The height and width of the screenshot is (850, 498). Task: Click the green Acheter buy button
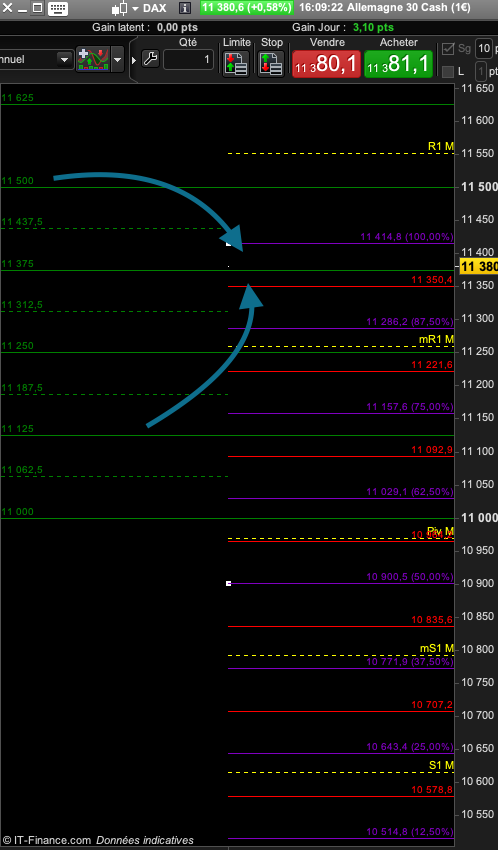point(398,64)
